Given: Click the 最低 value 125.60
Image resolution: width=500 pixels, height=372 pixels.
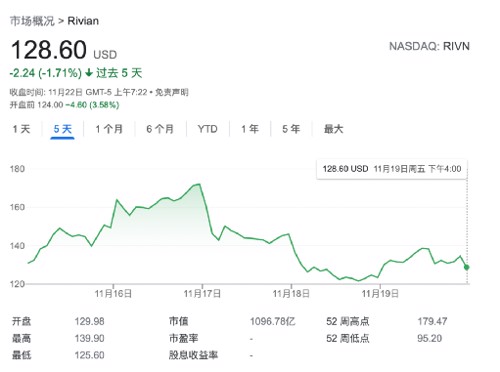Looking at the screenshot, I should (x=89, y=355).
